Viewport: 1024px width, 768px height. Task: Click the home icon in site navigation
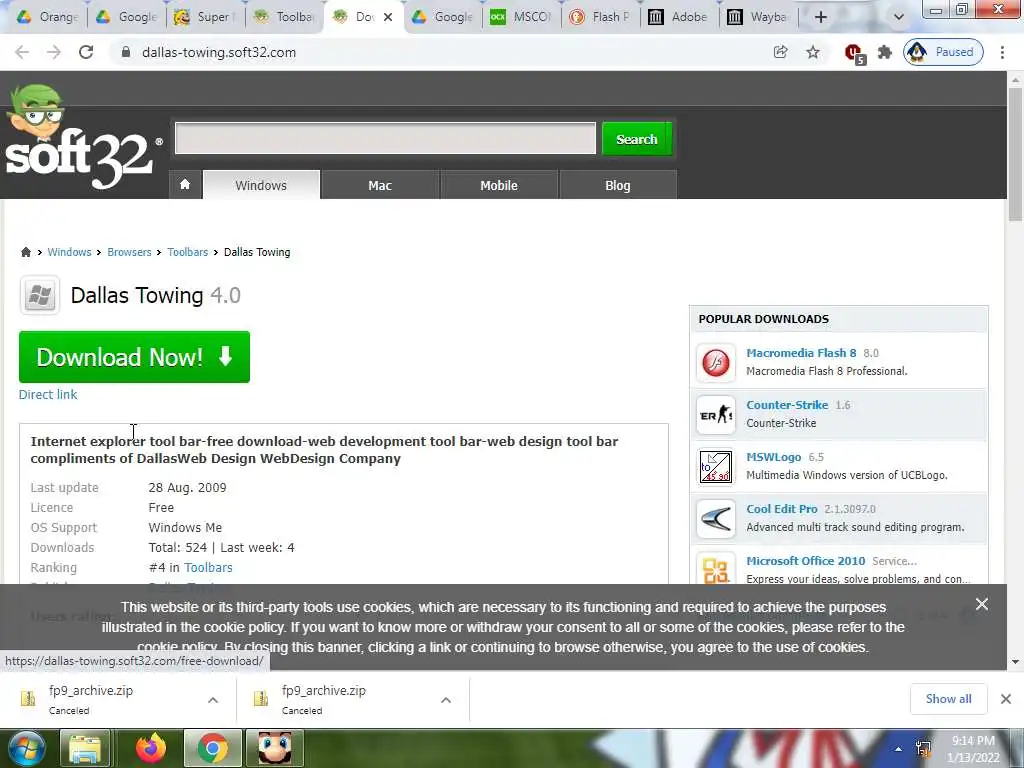185,185
